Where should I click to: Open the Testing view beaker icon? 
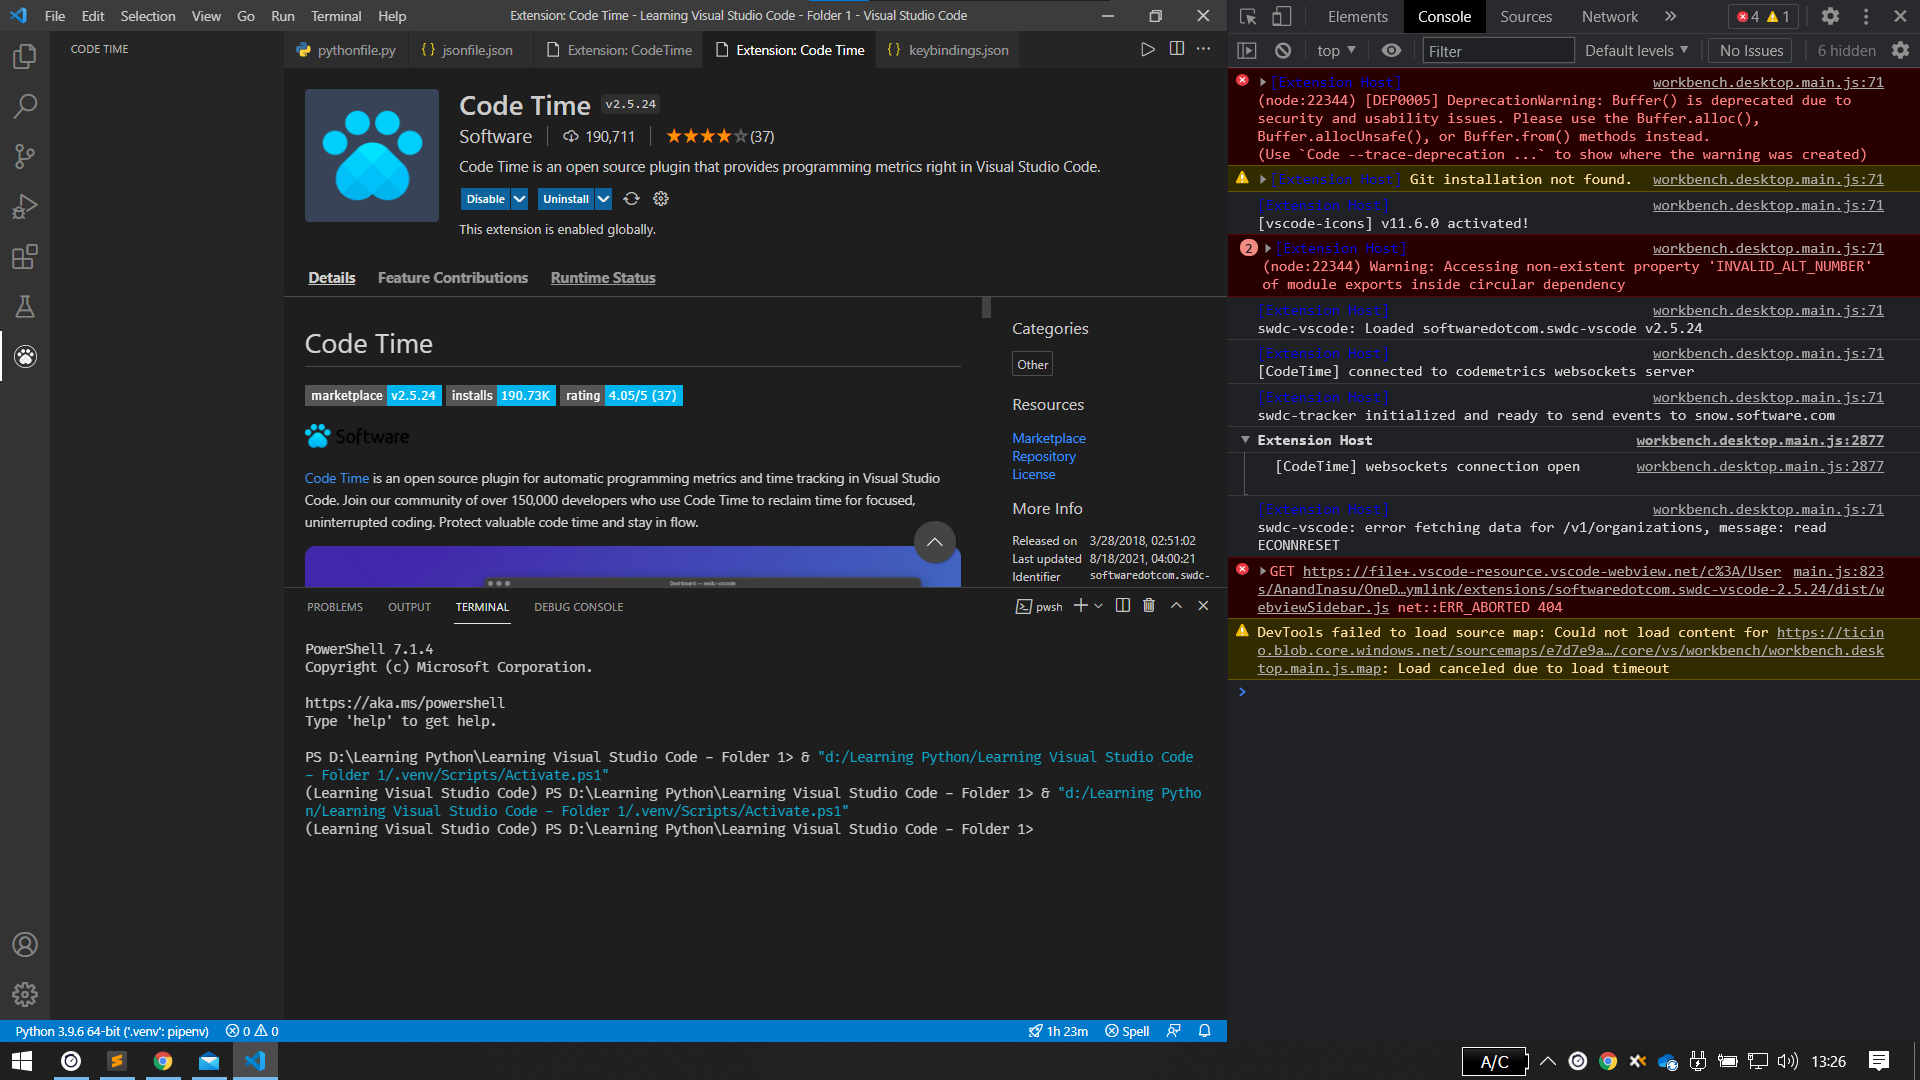(25, 306)
